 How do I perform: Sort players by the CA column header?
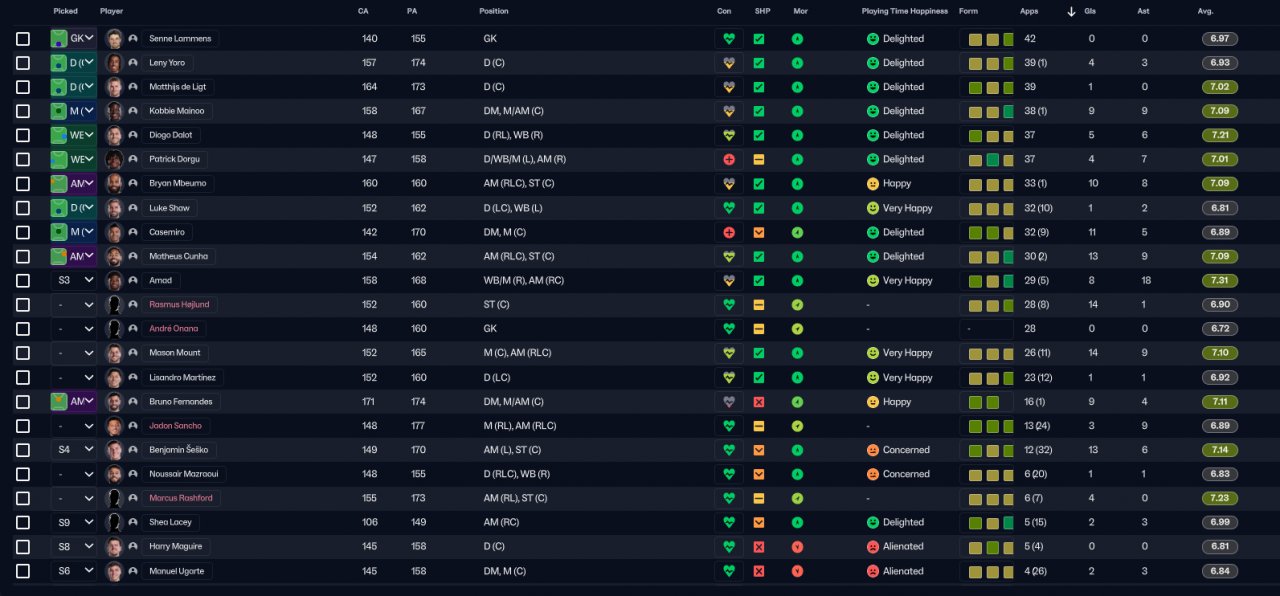coord(362,11)
